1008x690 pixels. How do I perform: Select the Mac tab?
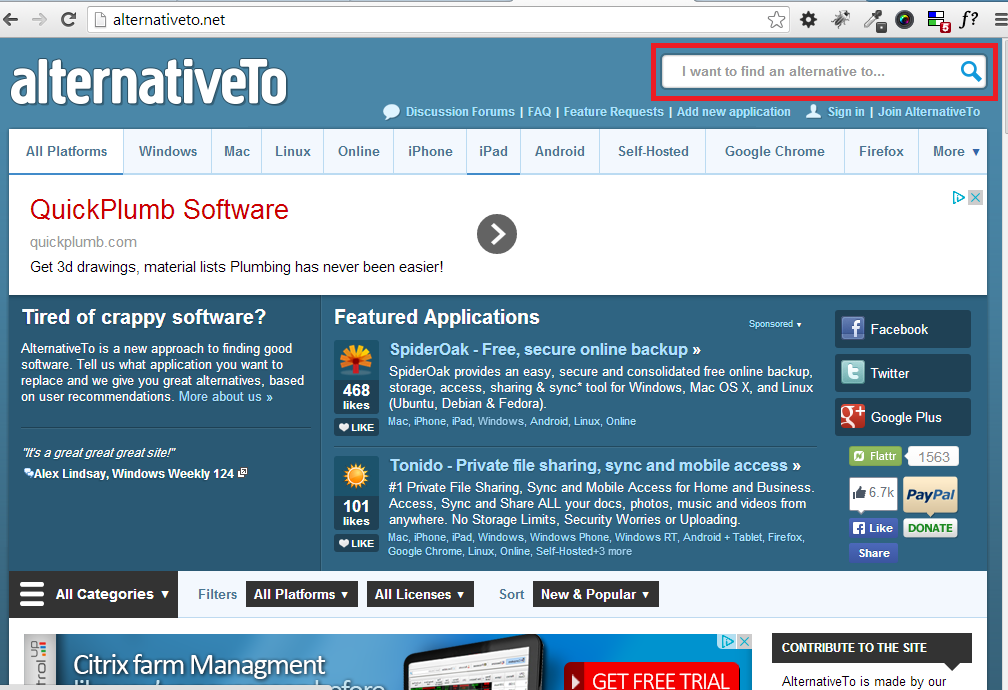[237, 152]
